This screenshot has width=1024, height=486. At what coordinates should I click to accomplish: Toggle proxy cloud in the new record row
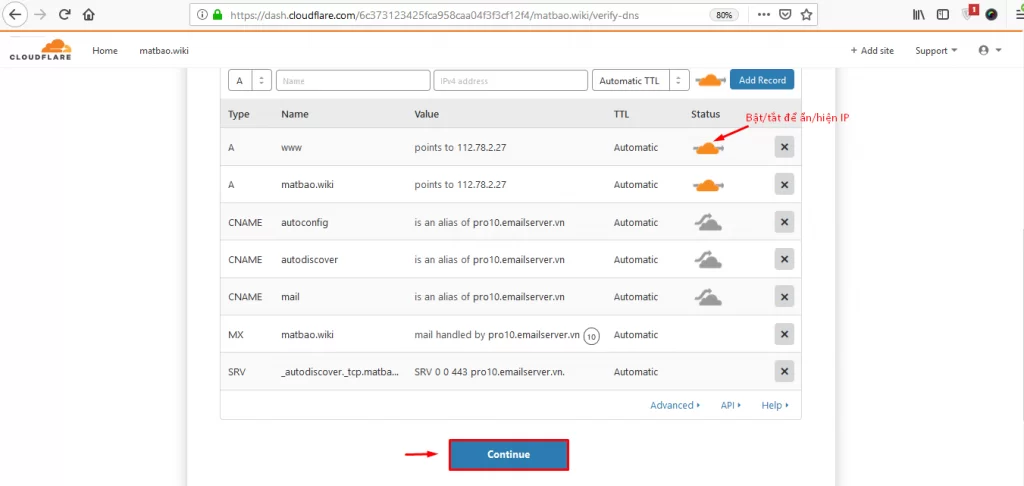coord(710,80)
